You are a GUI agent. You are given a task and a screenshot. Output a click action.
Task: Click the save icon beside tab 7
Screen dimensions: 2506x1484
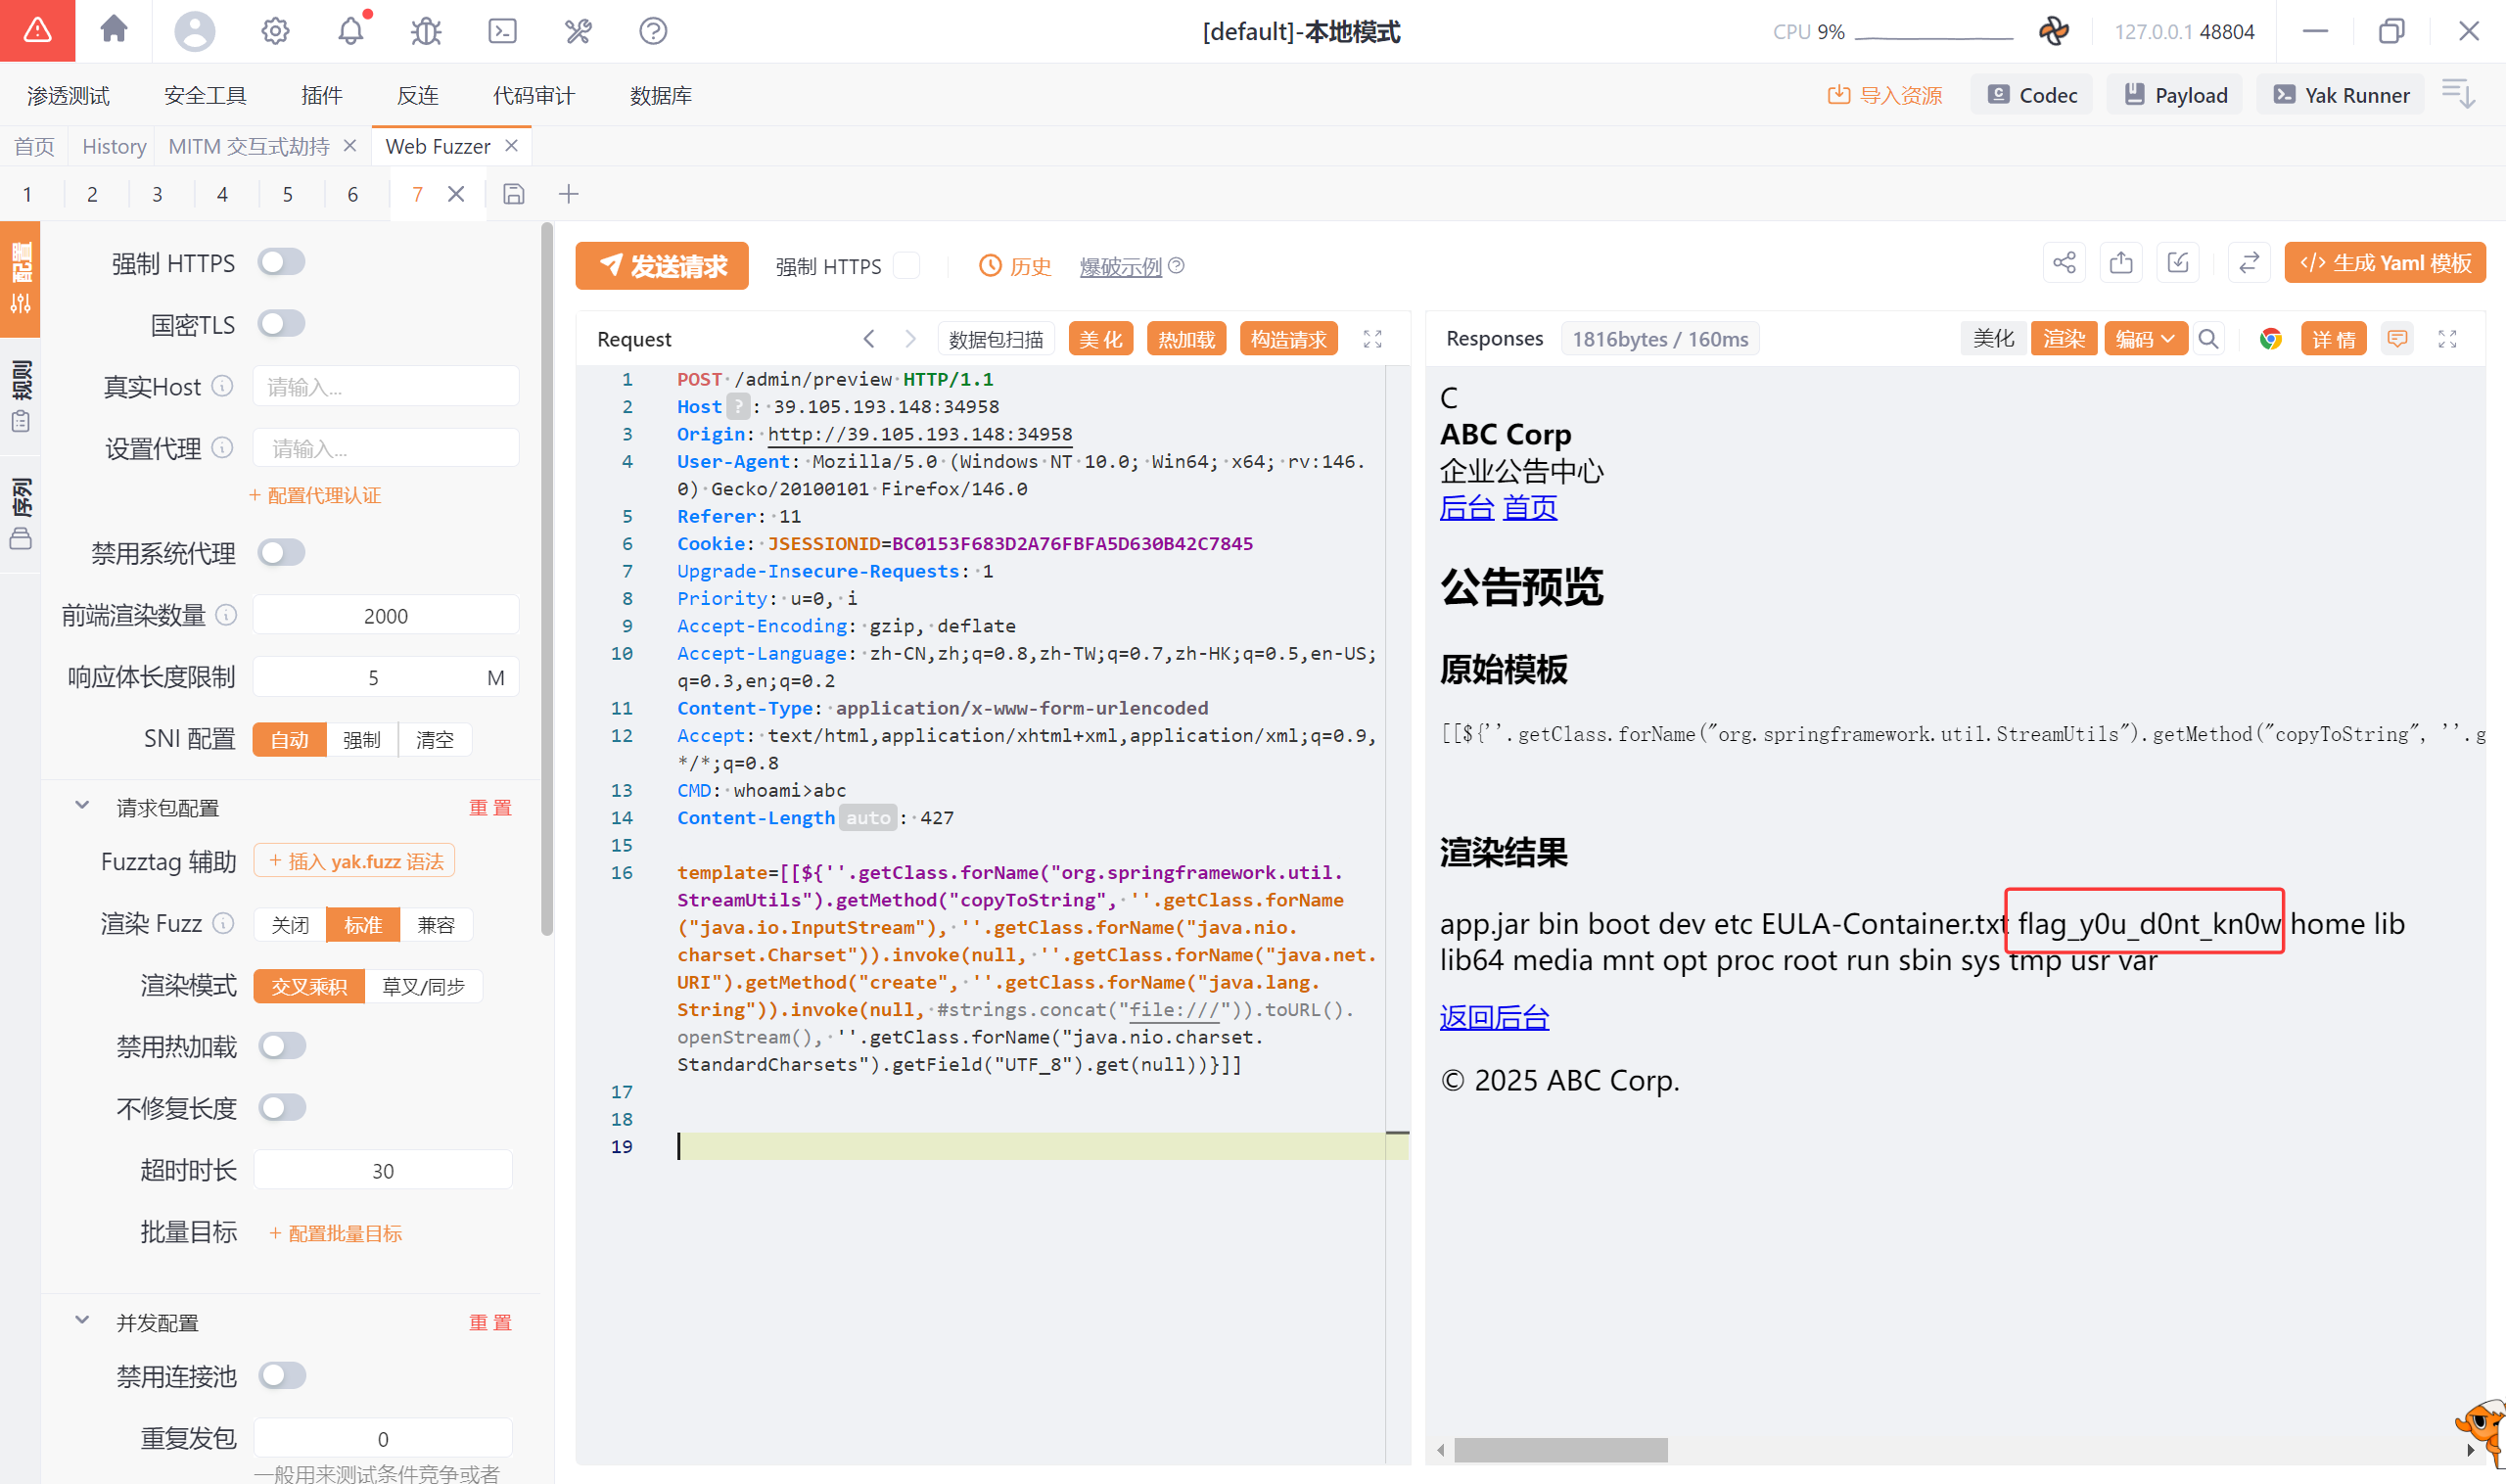(x=514, y=194)
